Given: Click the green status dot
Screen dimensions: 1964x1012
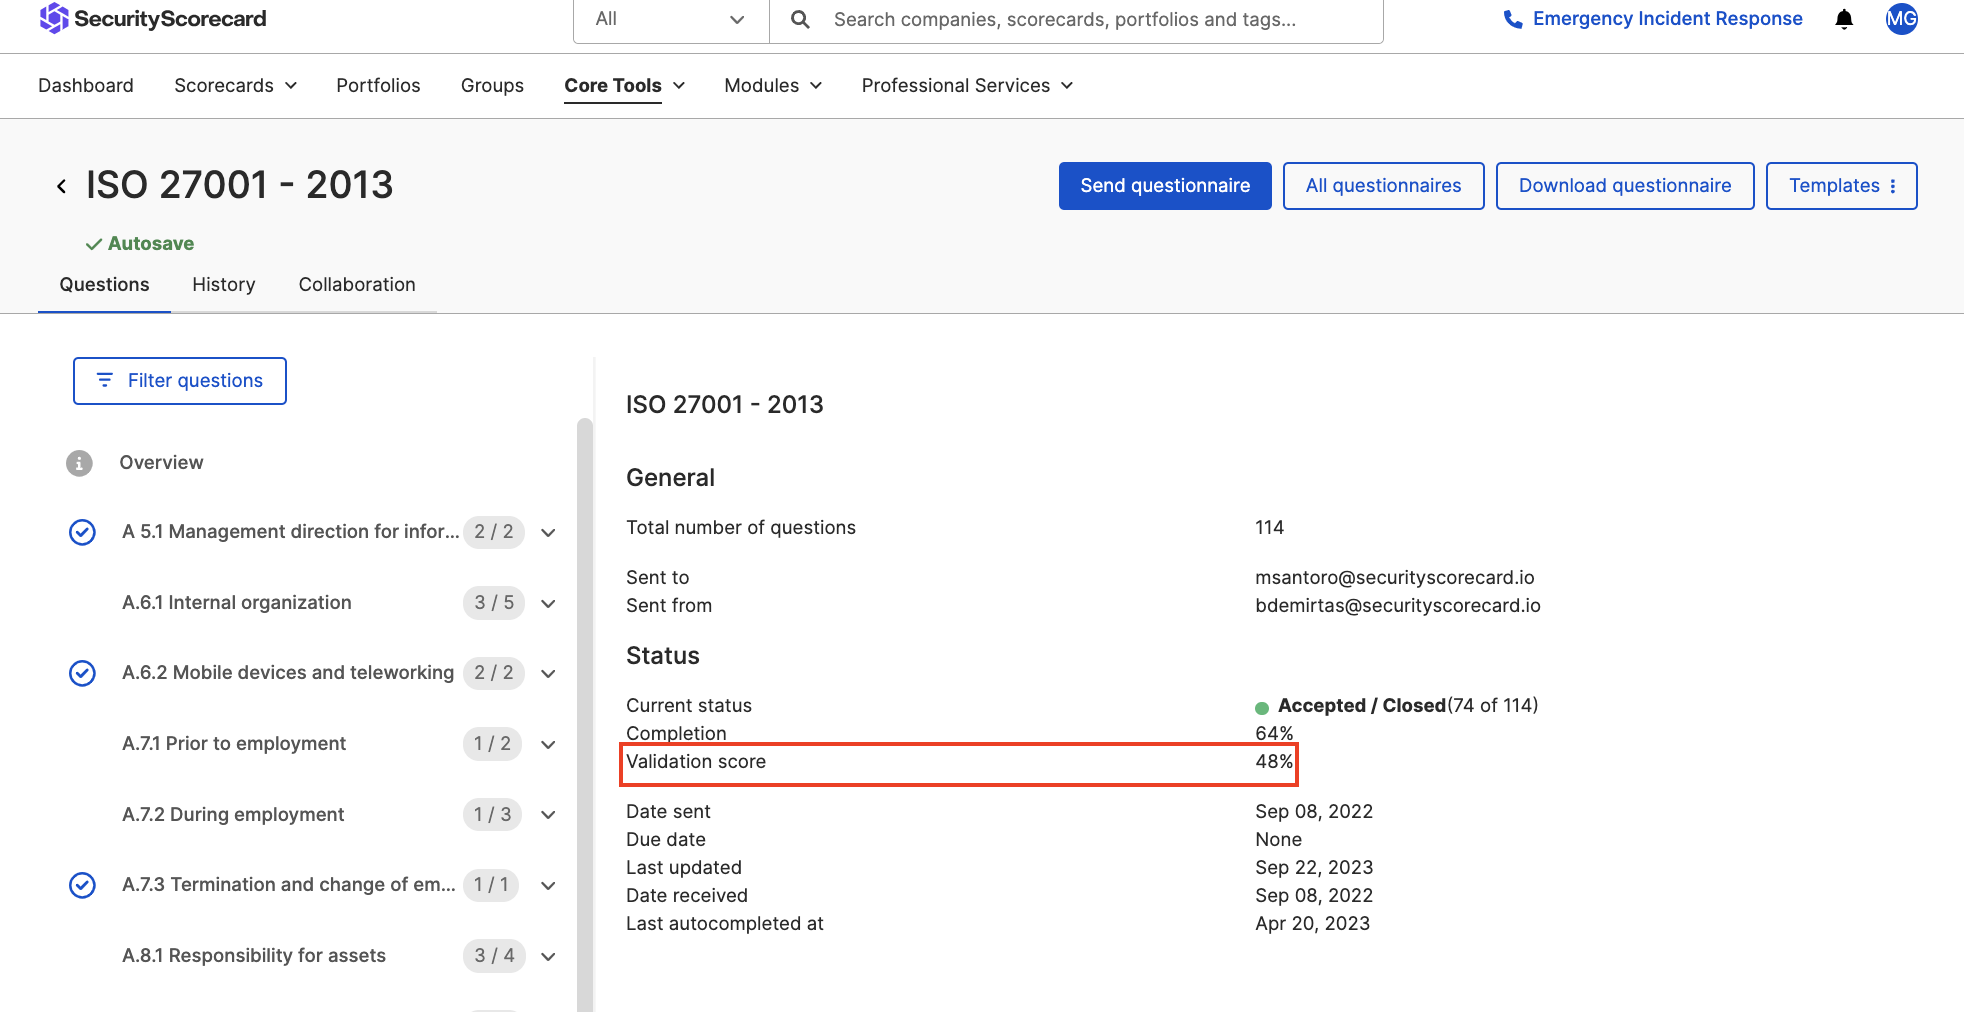Looking at the screenshot, I should [x=1262, y=708].
